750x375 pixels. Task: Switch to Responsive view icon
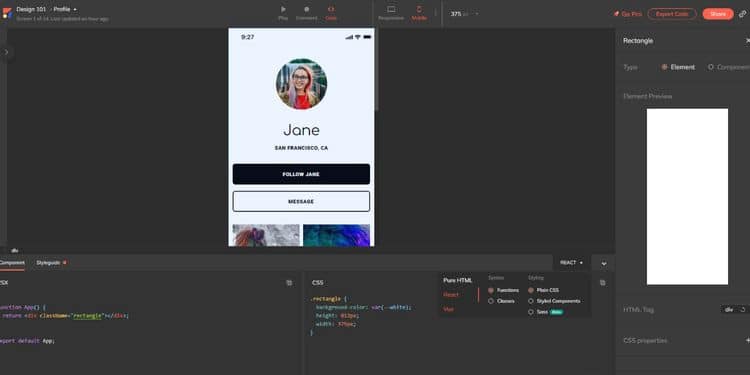[x=391, y=9]
